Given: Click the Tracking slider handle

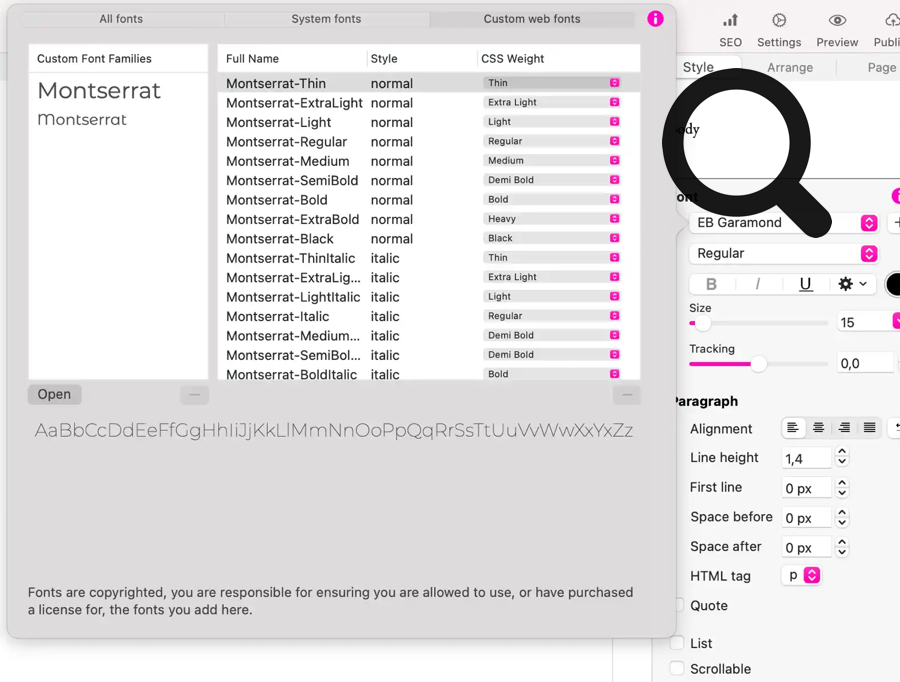Looking at the screenshot, I should pyautogui.click(x=759, y=364).
